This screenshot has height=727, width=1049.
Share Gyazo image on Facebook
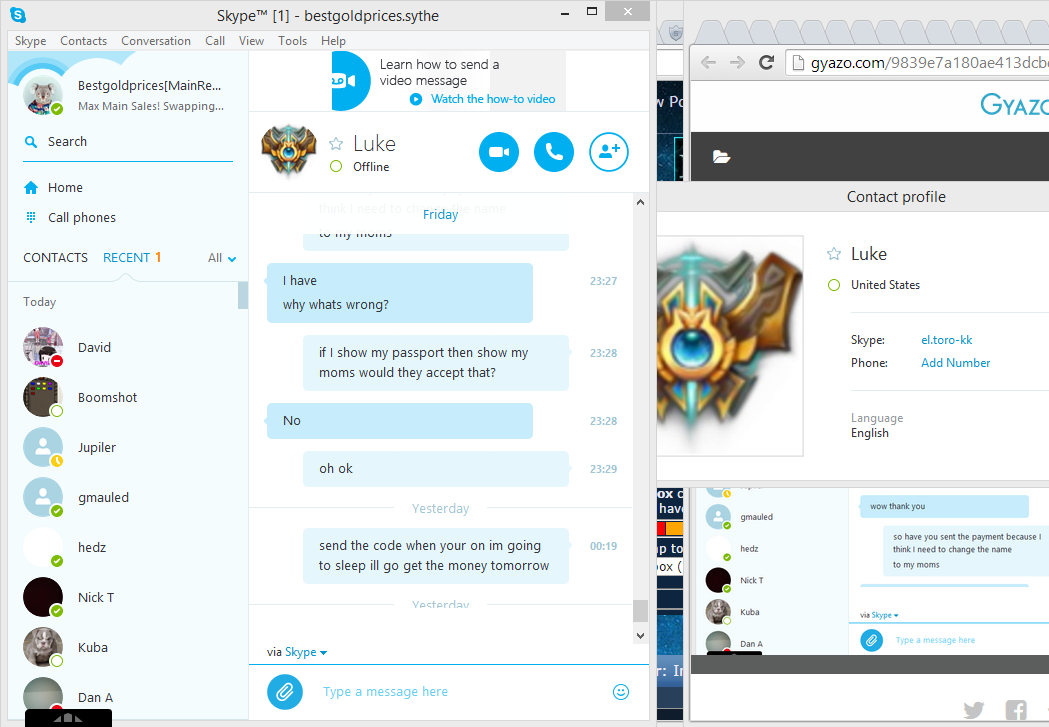click(1016, 710)
